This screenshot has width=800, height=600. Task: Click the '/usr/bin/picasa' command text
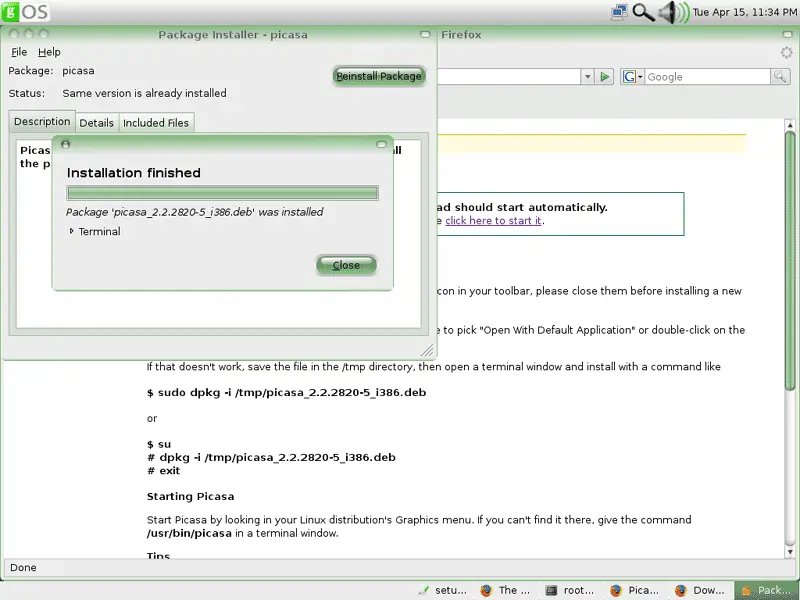point(189,533)
